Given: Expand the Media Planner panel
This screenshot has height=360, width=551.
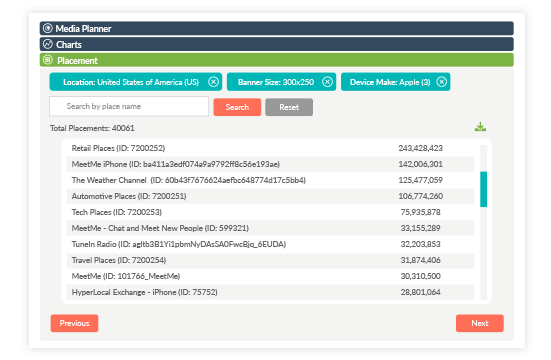Looking at the screenshot, I should point(277,28).
